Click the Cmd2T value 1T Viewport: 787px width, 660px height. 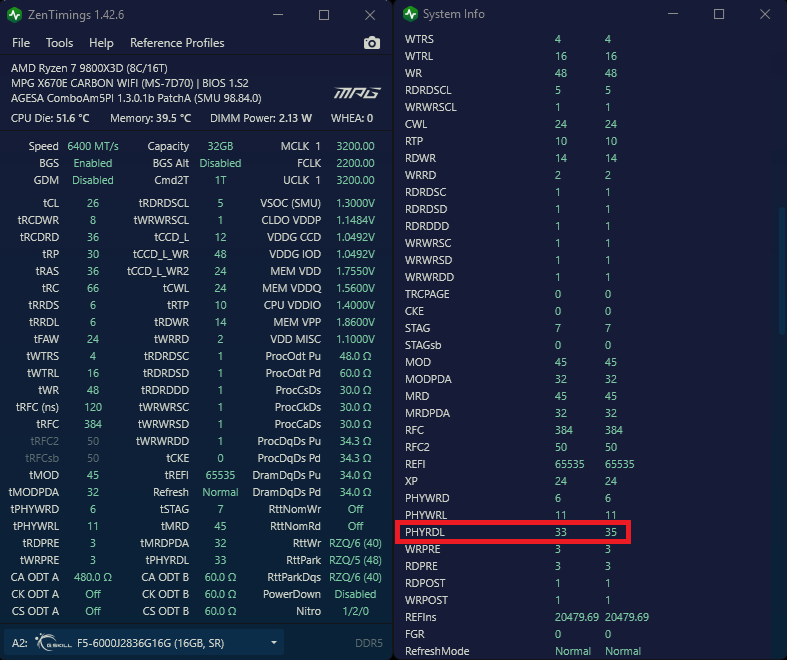point(220,180)
